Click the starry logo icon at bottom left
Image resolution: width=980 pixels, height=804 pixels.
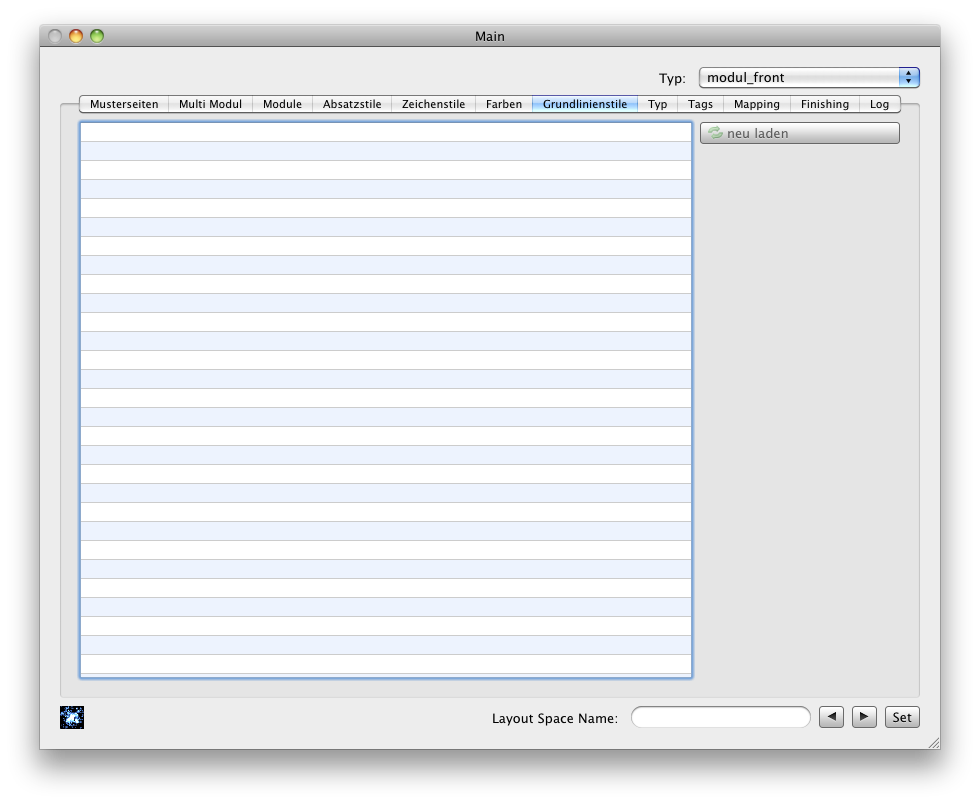pyautogui.click(x=72, y=717)
